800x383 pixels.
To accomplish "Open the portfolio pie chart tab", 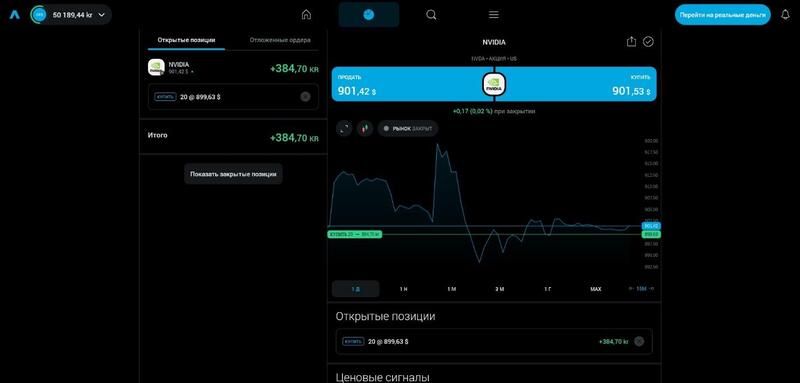I will click(369, 15).
